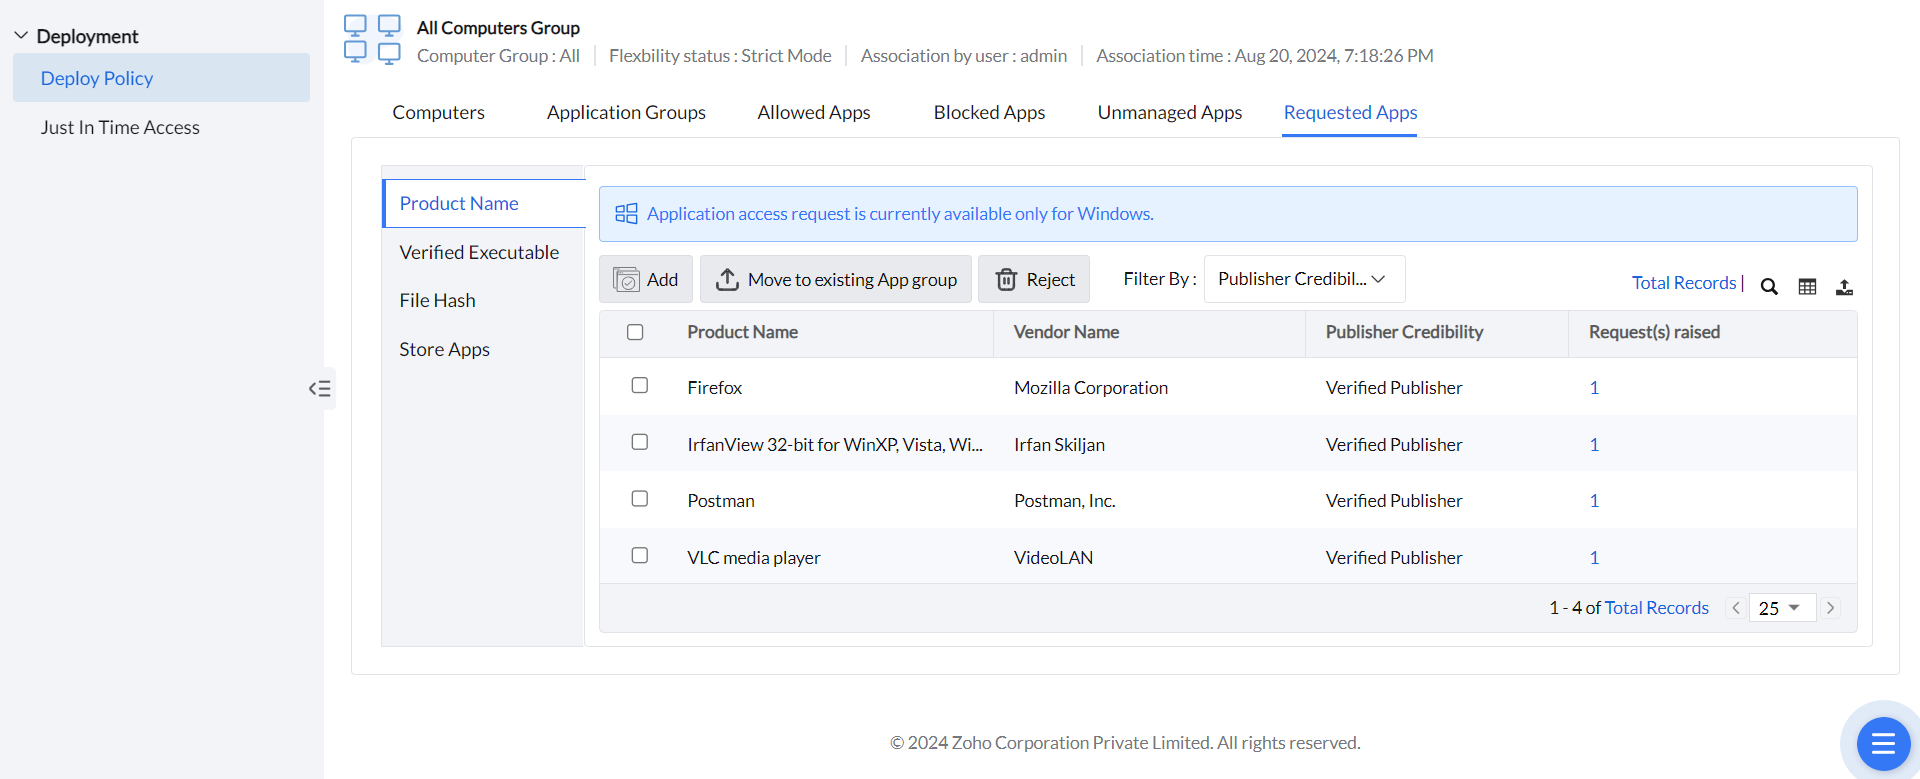Click the export upload icon
This screenshot has width=1920, height=779.
click(1844, 287)
